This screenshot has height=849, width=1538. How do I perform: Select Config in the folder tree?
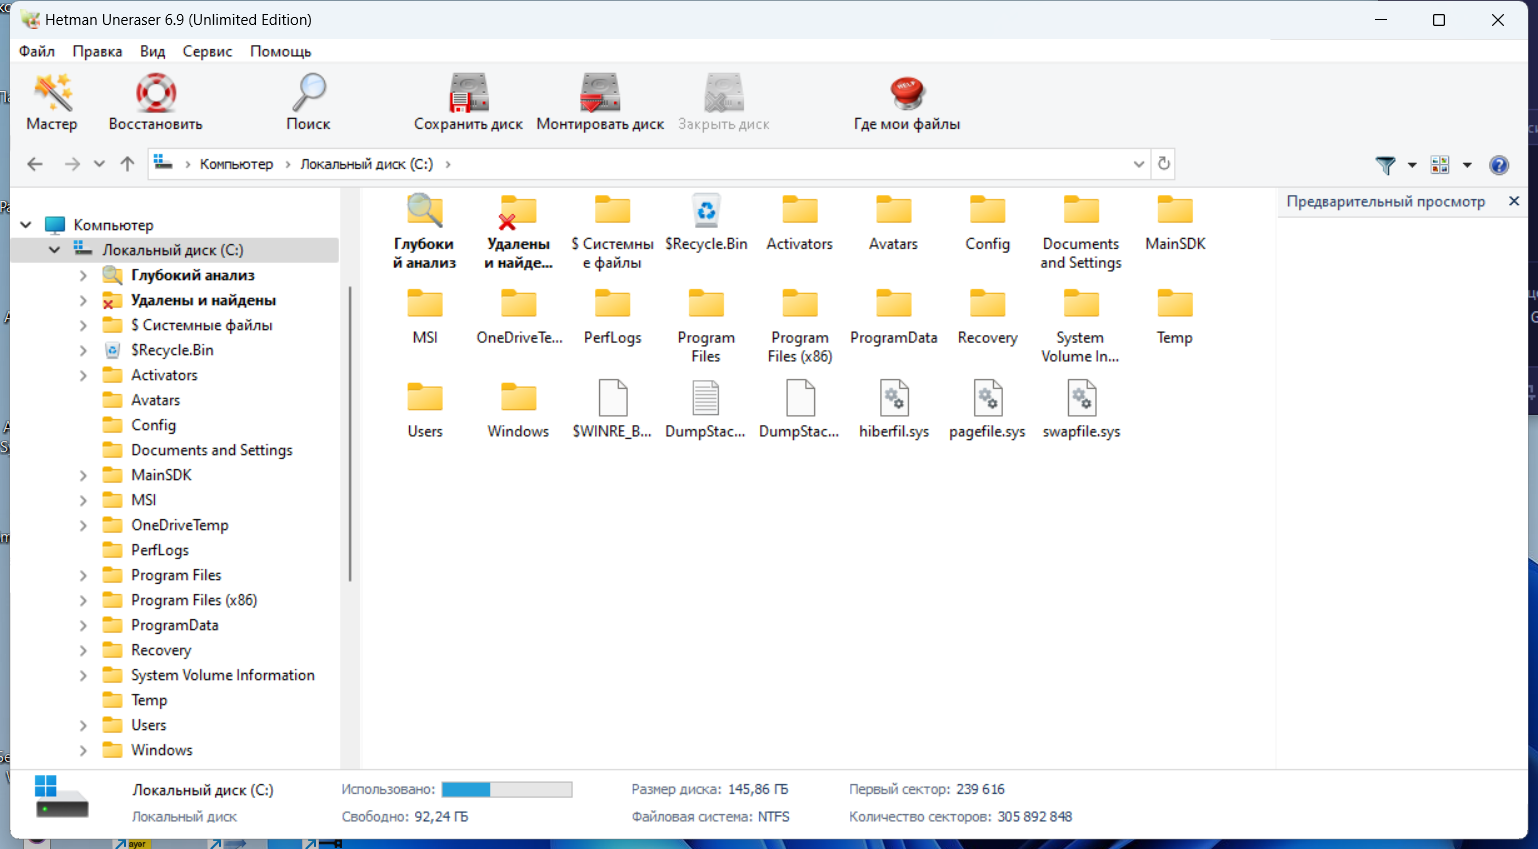tap(153, 425)
